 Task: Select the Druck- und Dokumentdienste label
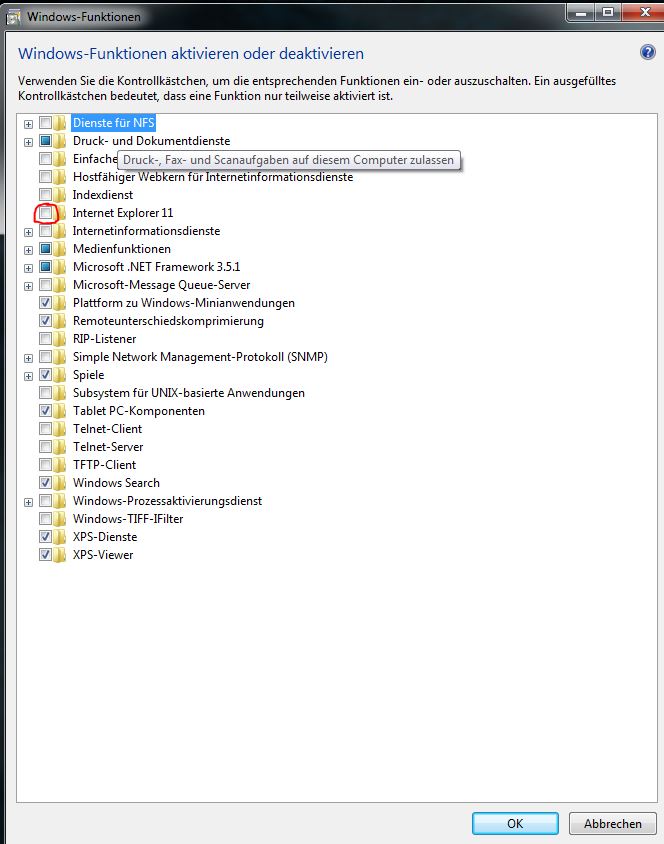pyautogui.click(x=151, y=141)
